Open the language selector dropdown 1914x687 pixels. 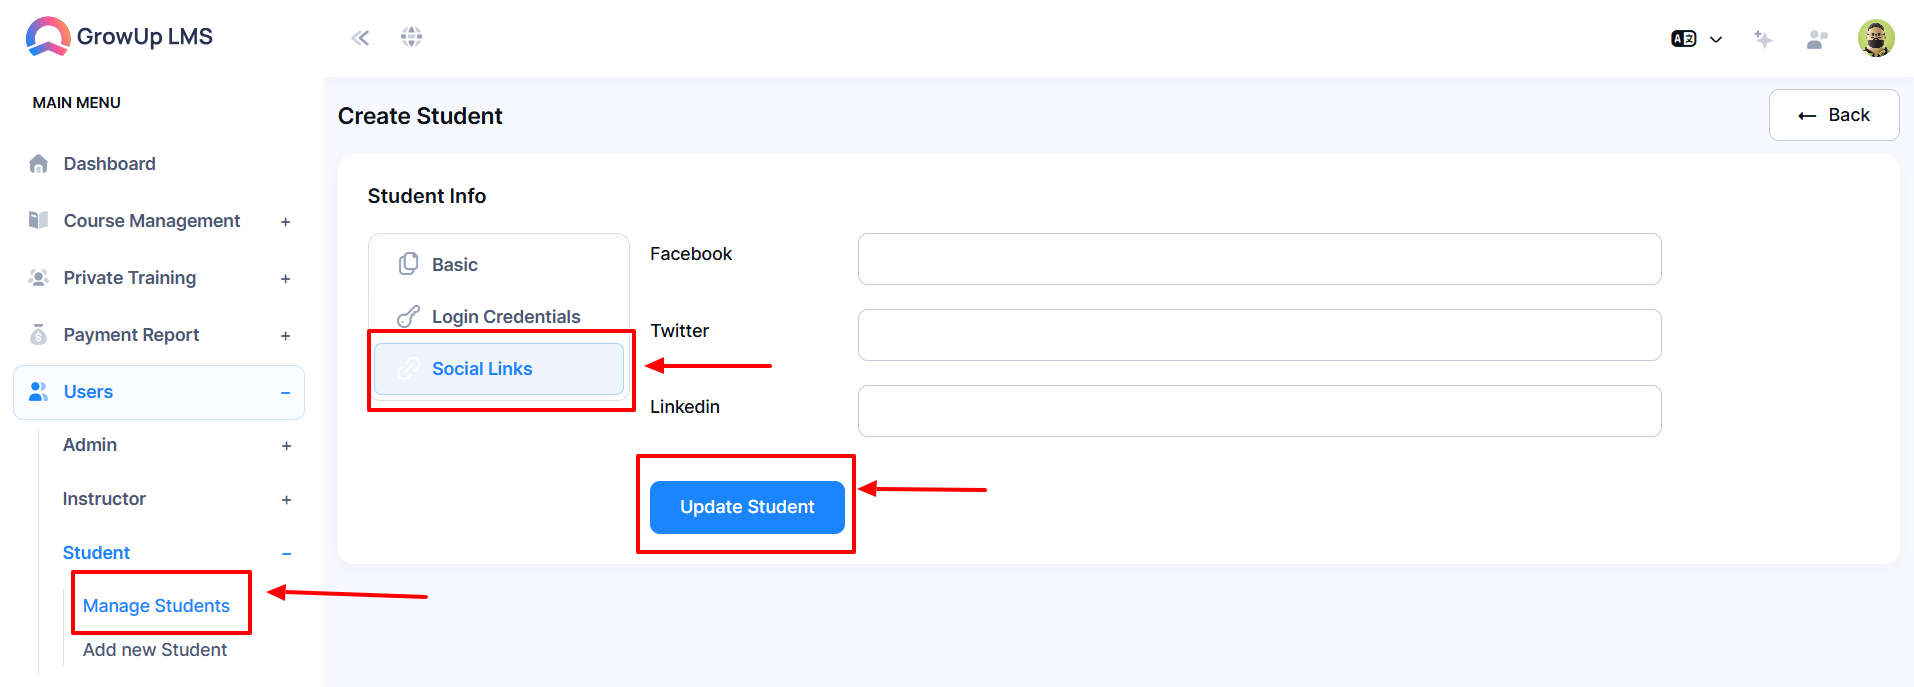[x=1696, y=39]
